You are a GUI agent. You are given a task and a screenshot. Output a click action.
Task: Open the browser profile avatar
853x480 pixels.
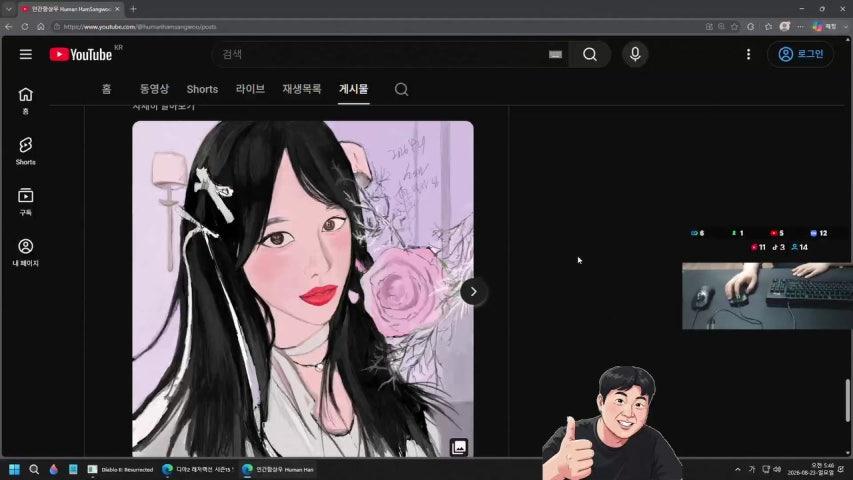pyautogui.click(x=784, y=26)
